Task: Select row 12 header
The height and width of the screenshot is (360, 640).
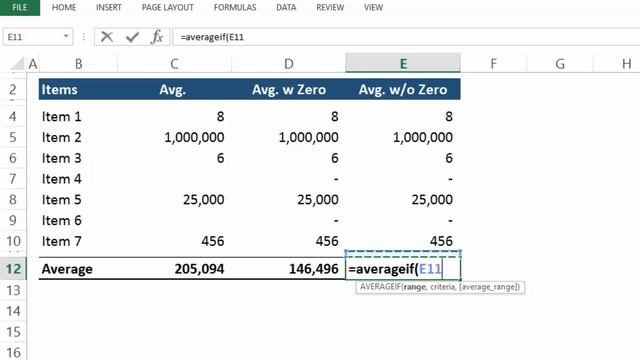Action: [x=13, y=269]
